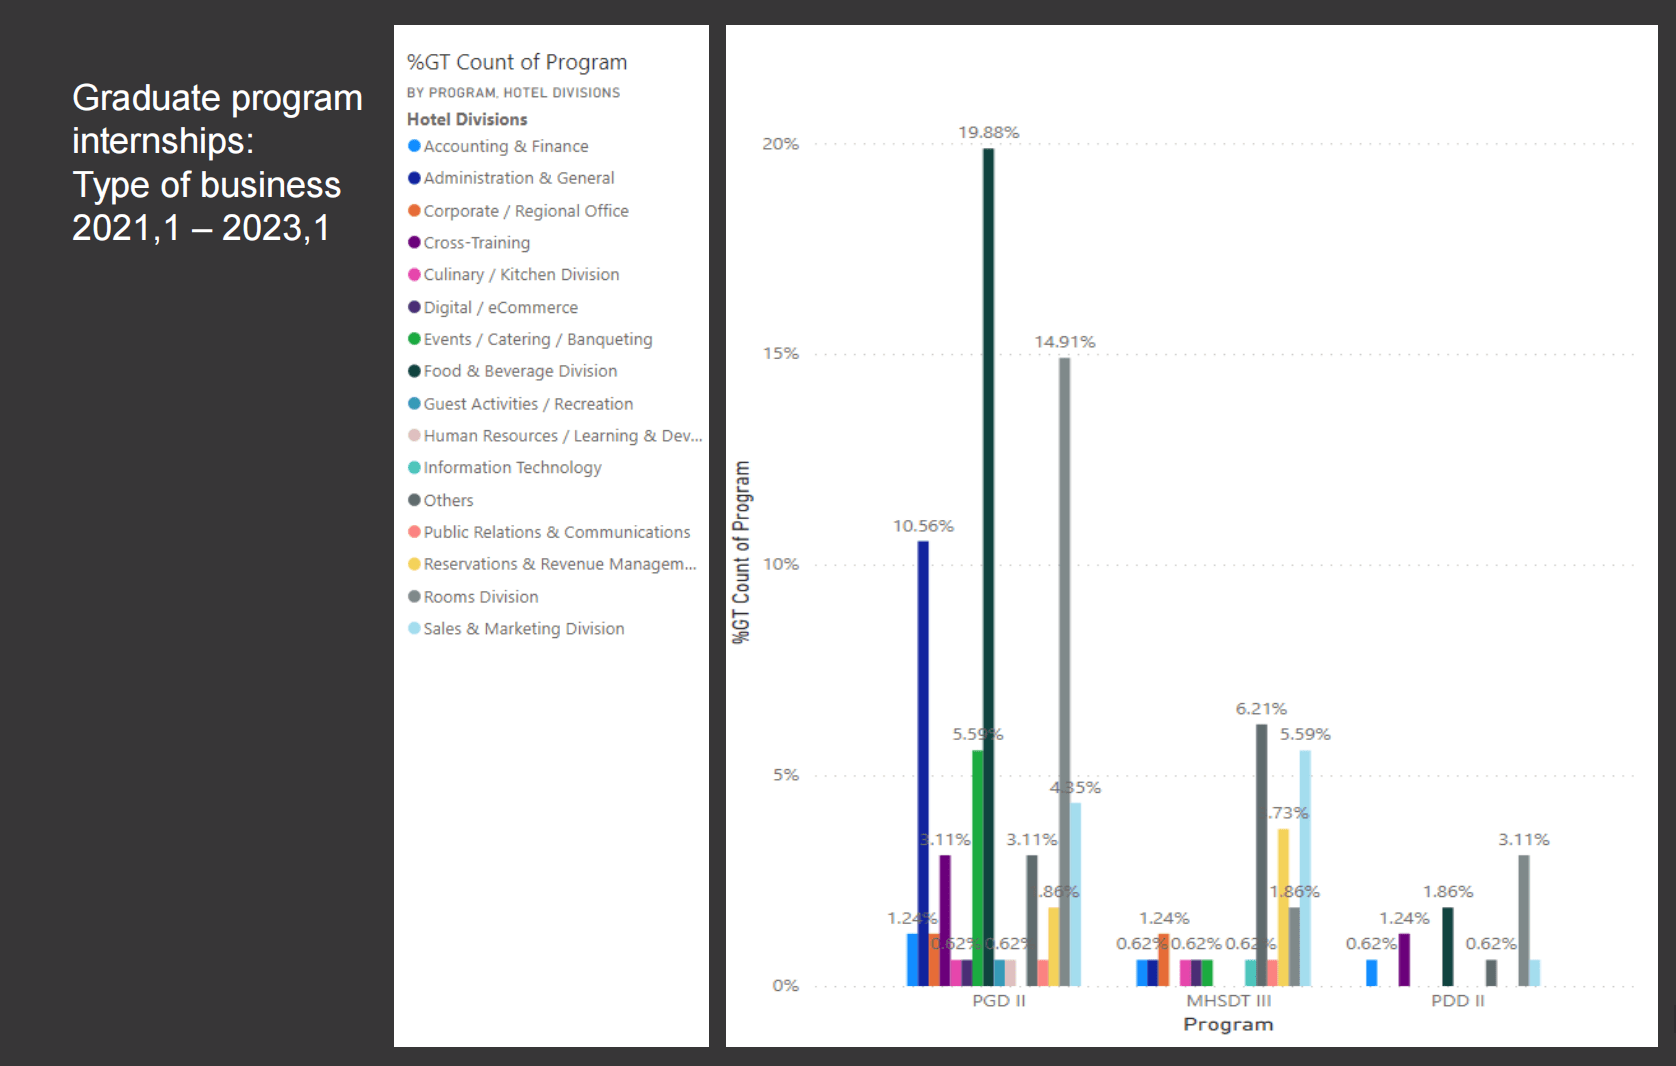Click the Hotel Divisions legend heading
1676x1066 pixels.
tap(467, 119)
